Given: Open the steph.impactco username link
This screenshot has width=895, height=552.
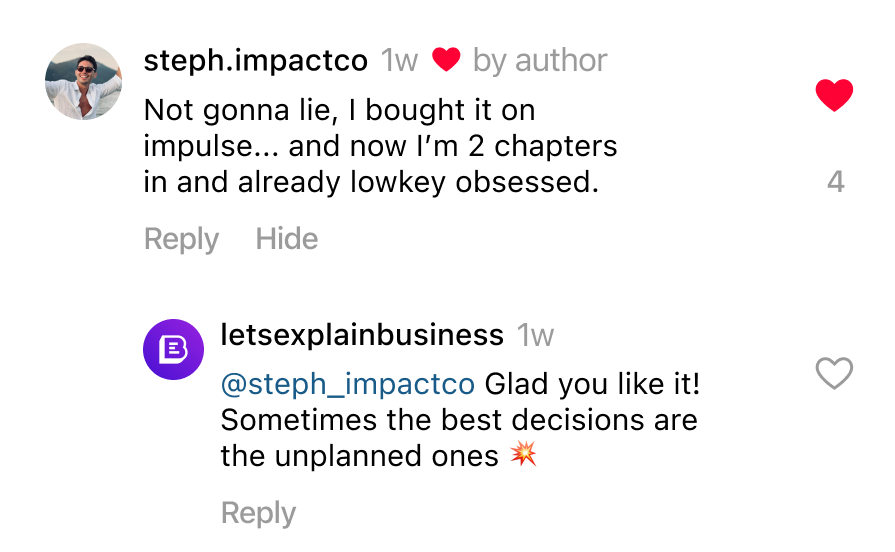Looking at the screenshot, I should pyautogui.click(x=256, y=61).
